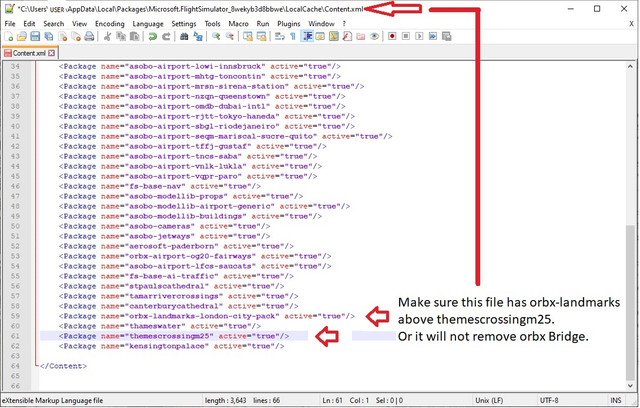Click the thameswater package line
This screenshot has width=640, height=408.
pyautogui.click(x=160, y=326)
